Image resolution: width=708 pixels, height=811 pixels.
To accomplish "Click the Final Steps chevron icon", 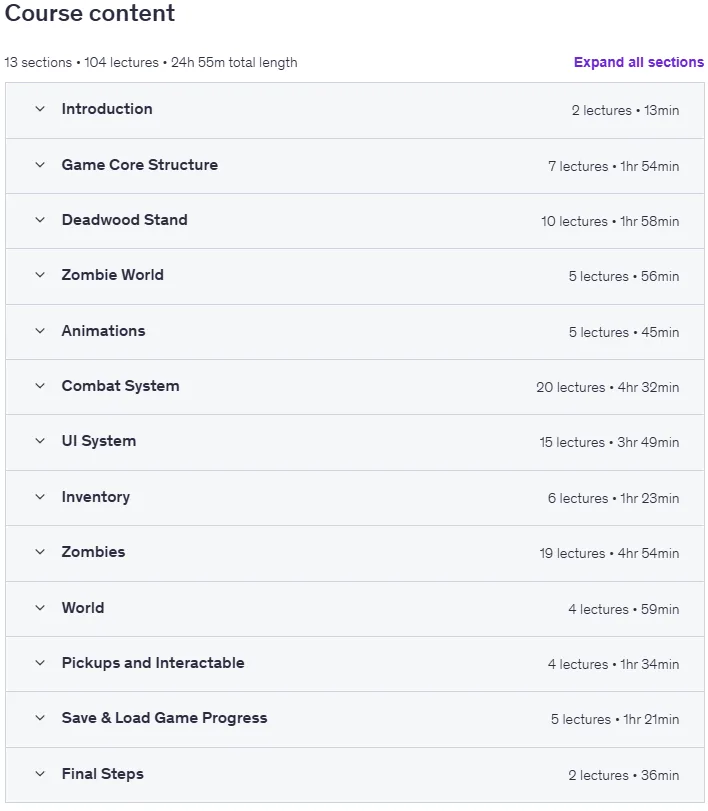I will click(x=40, y=774).
